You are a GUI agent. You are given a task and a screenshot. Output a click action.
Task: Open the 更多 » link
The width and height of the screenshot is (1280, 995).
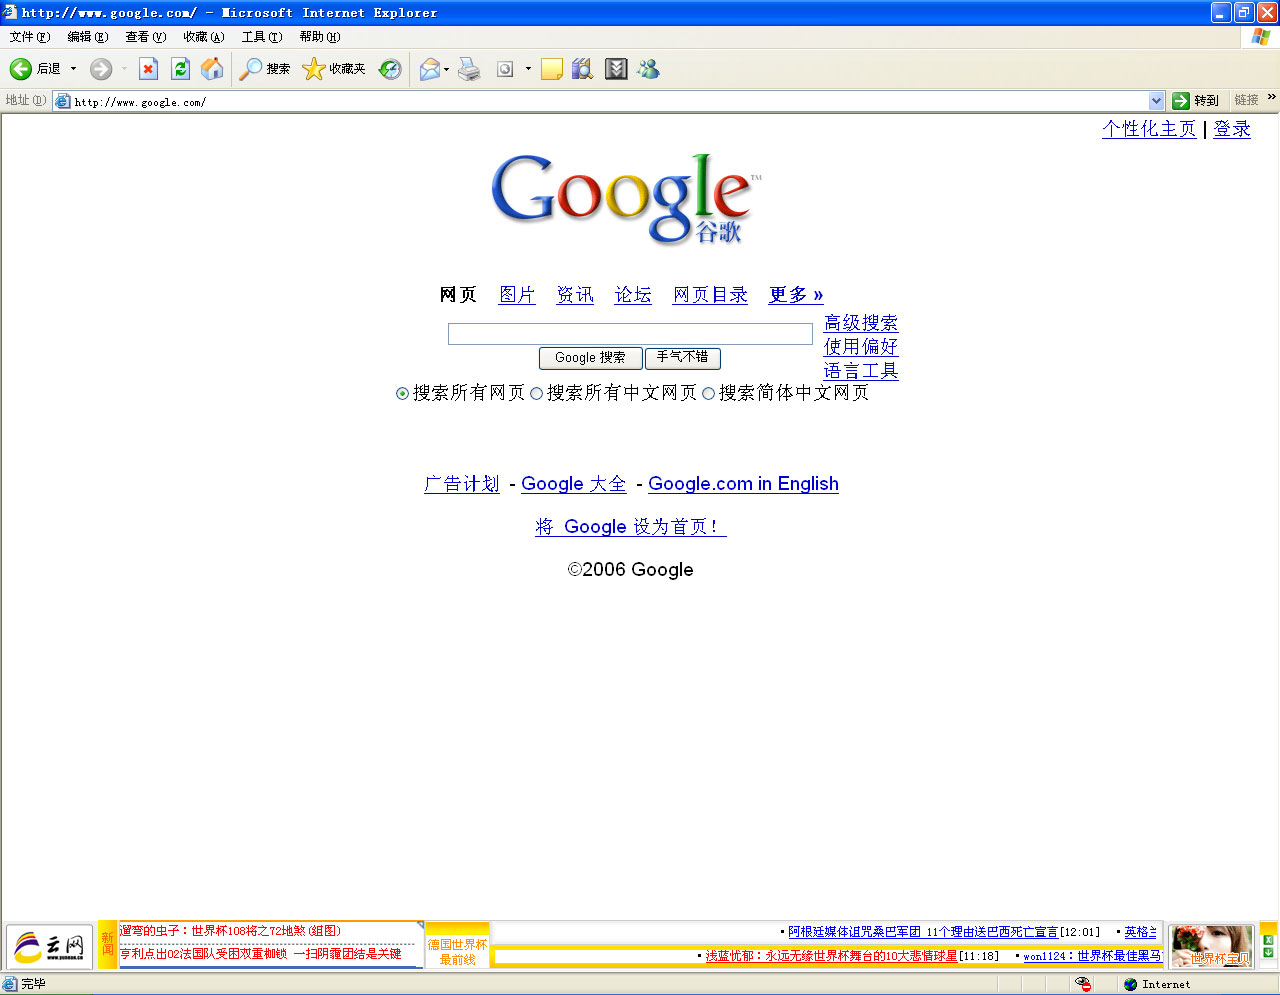pos(796,295)
